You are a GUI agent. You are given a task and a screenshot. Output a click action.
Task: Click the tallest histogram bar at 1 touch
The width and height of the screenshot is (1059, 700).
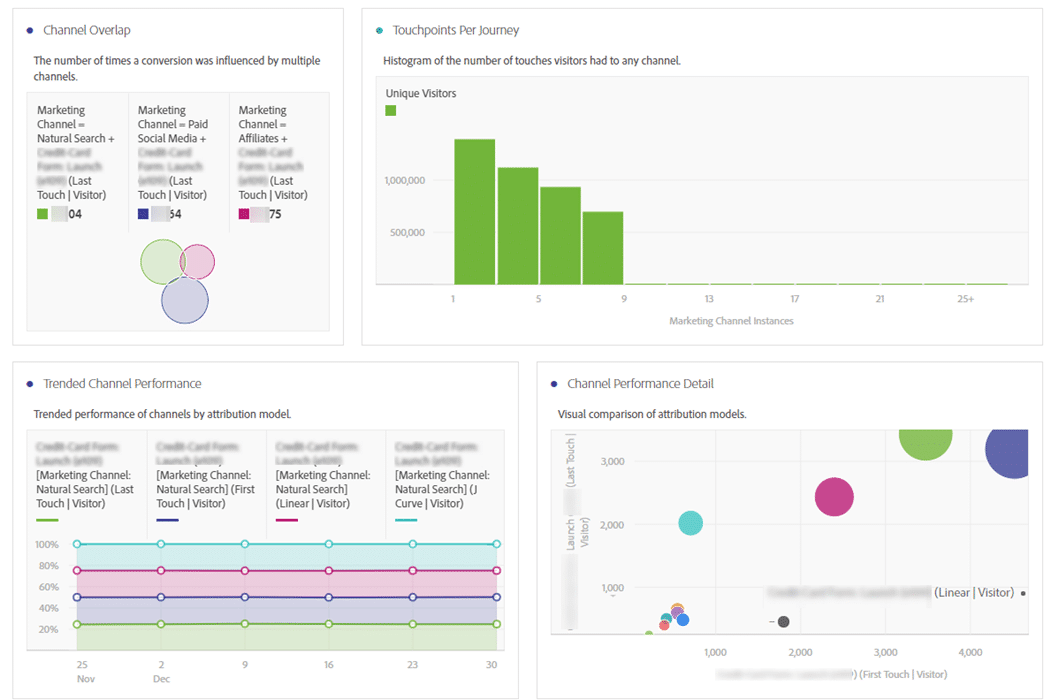click(x=475, y=211)
